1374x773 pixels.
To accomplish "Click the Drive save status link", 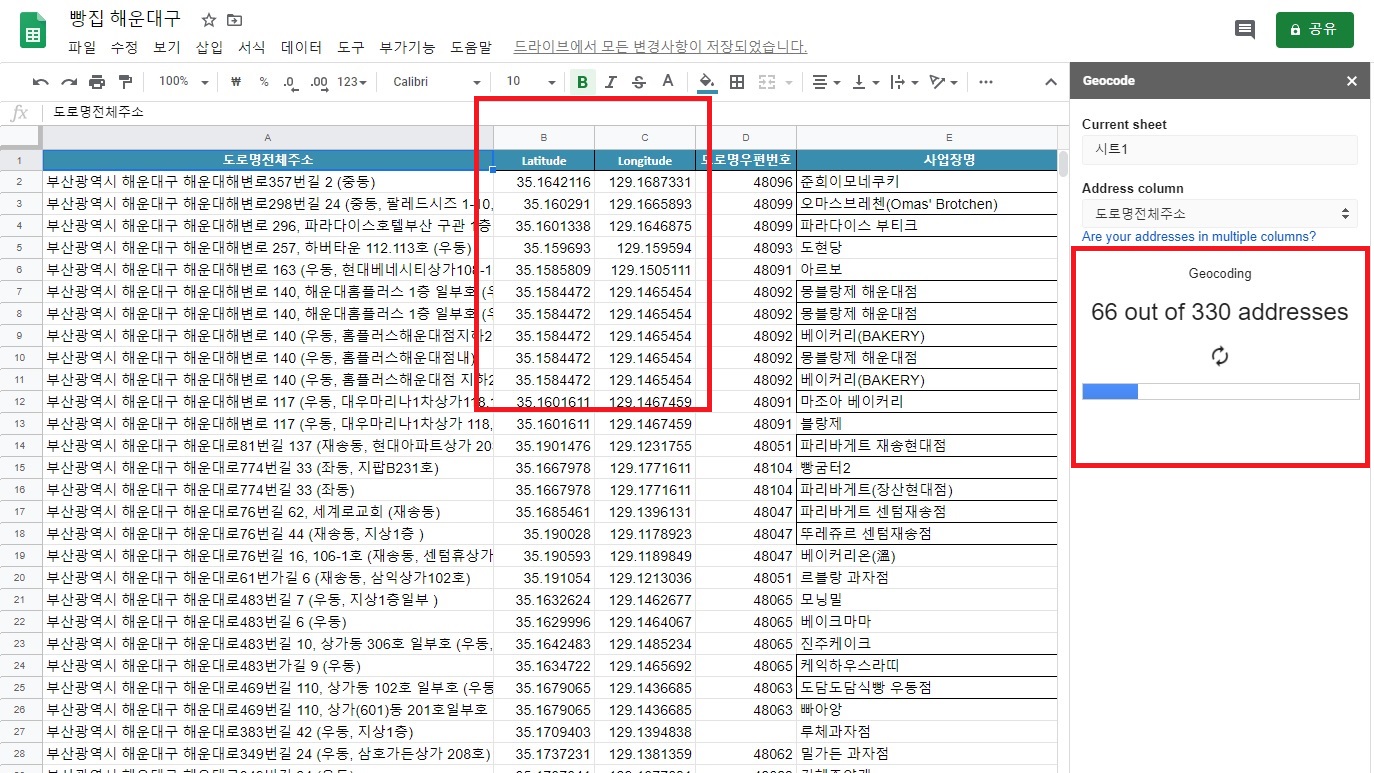I will [x=660, y=47].
